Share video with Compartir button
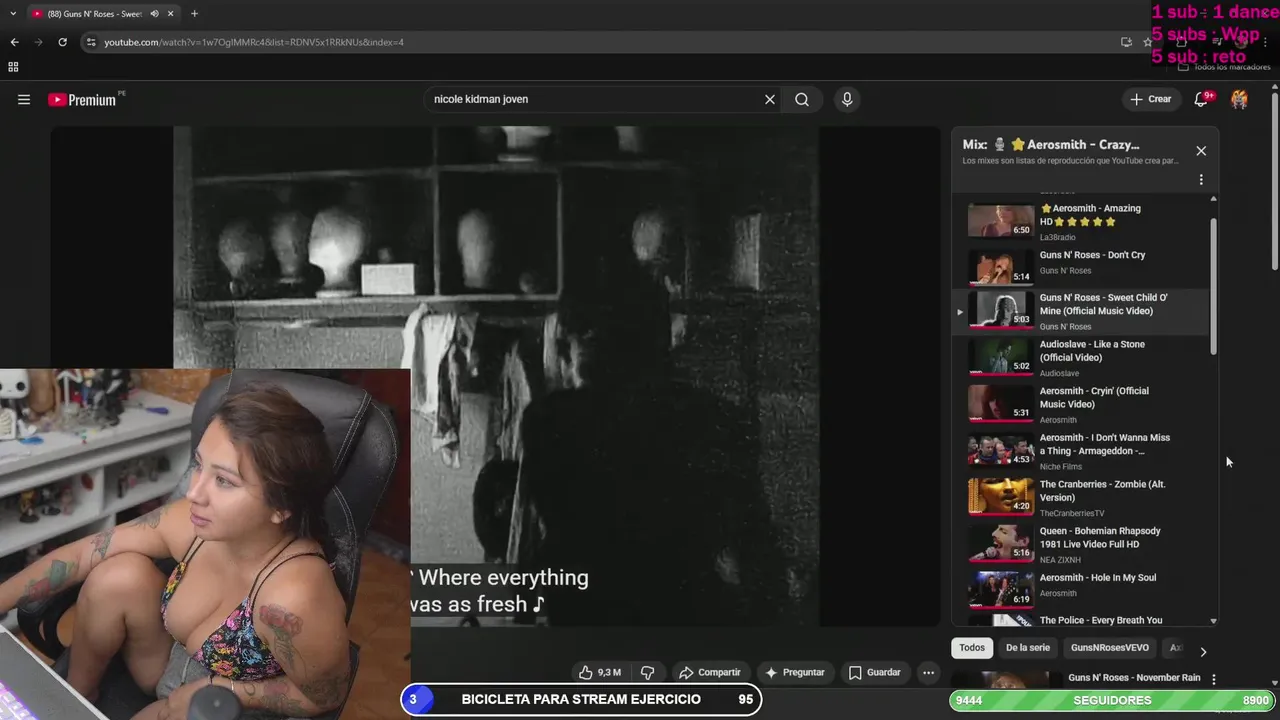Screen dimensions: 1280x720 pos(709,672)
